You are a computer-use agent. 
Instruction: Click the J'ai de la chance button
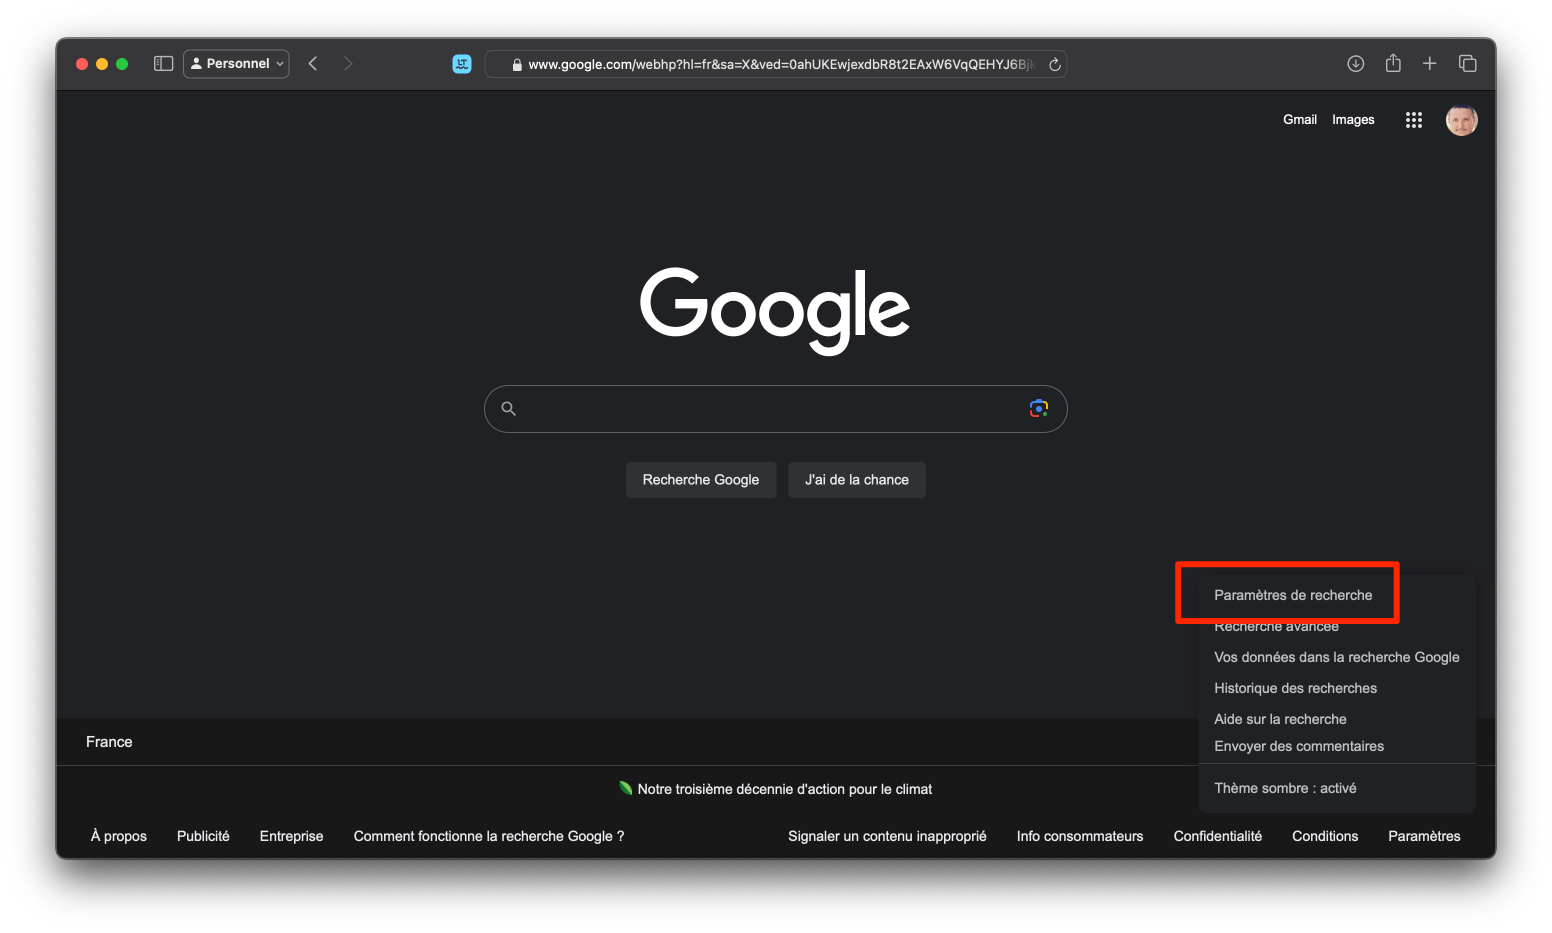click(857, 480)
